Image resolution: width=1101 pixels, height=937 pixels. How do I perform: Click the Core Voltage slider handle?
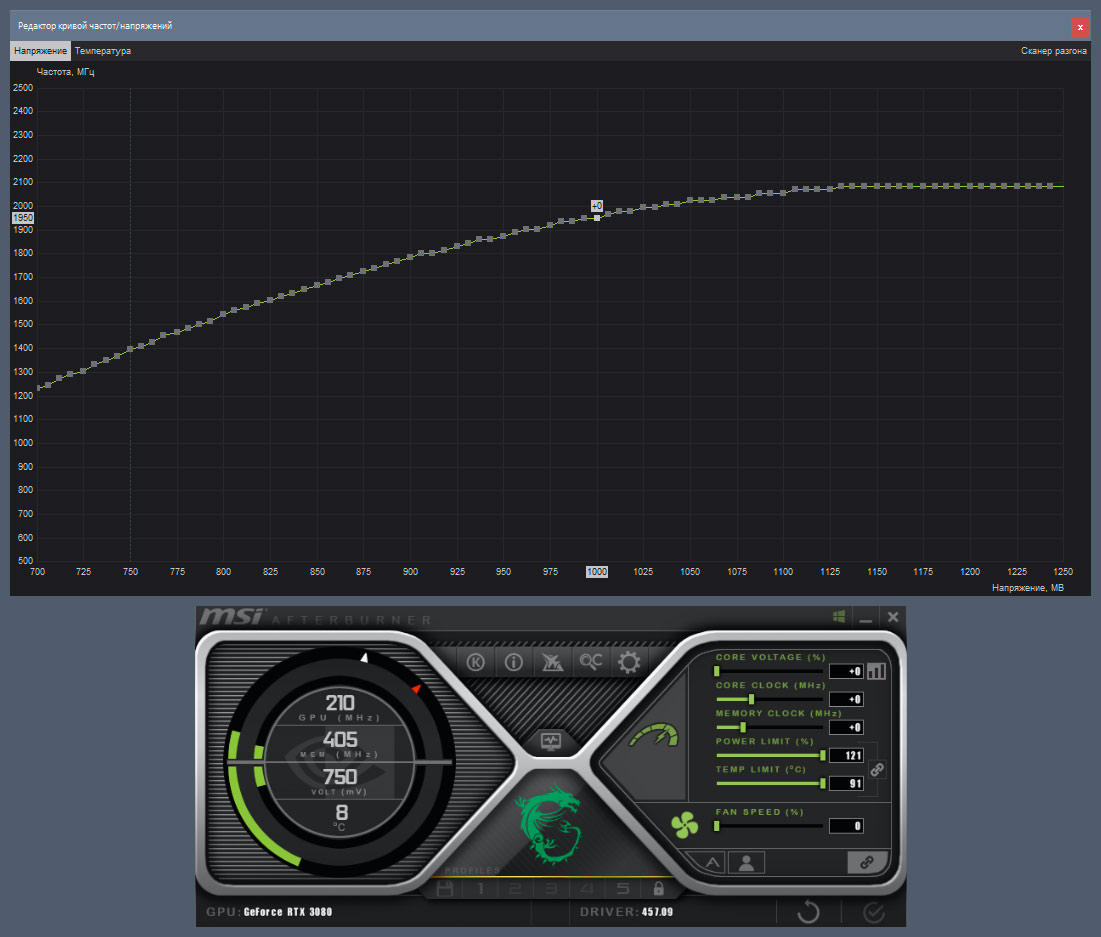[716, 671]
